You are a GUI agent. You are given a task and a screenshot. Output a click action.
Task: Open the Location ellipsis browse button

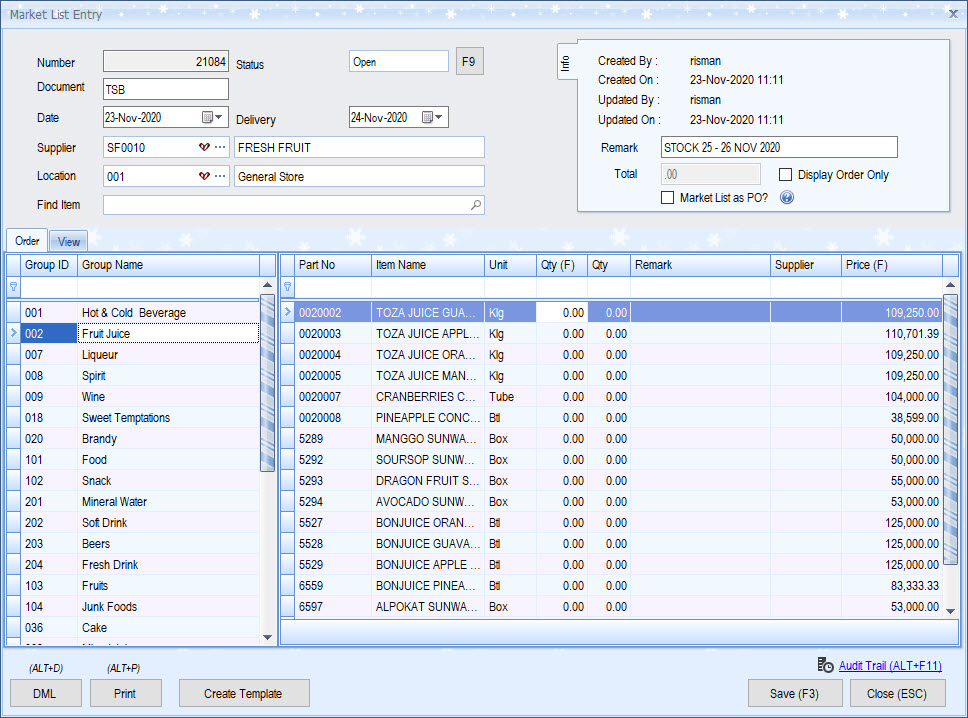pos(220,176)
